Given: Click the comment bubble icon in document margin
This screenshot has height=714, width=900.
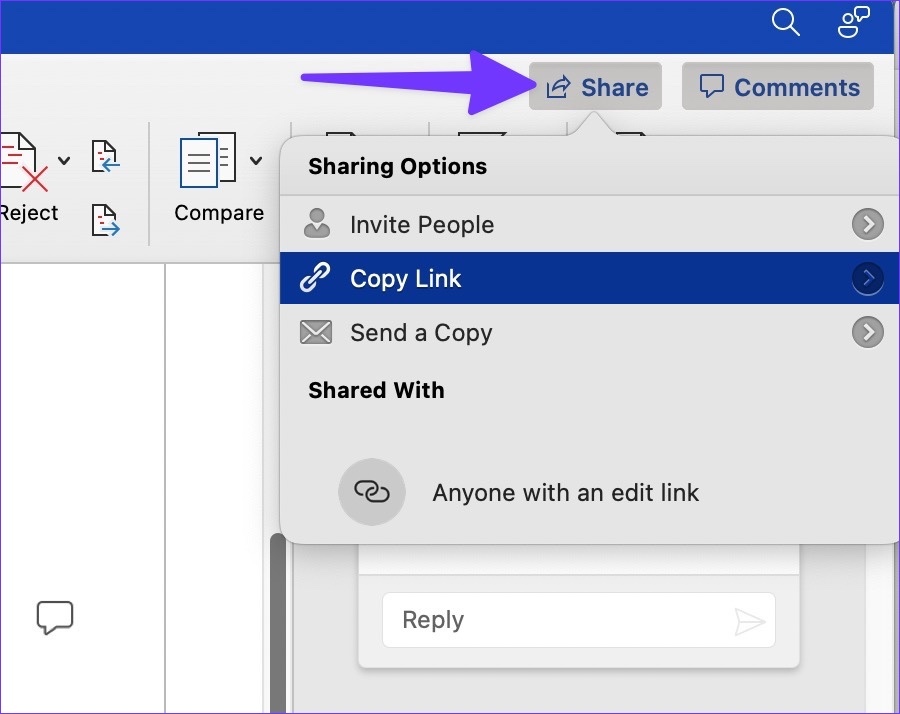Looking at the screenshot, I should pos(55,617).
